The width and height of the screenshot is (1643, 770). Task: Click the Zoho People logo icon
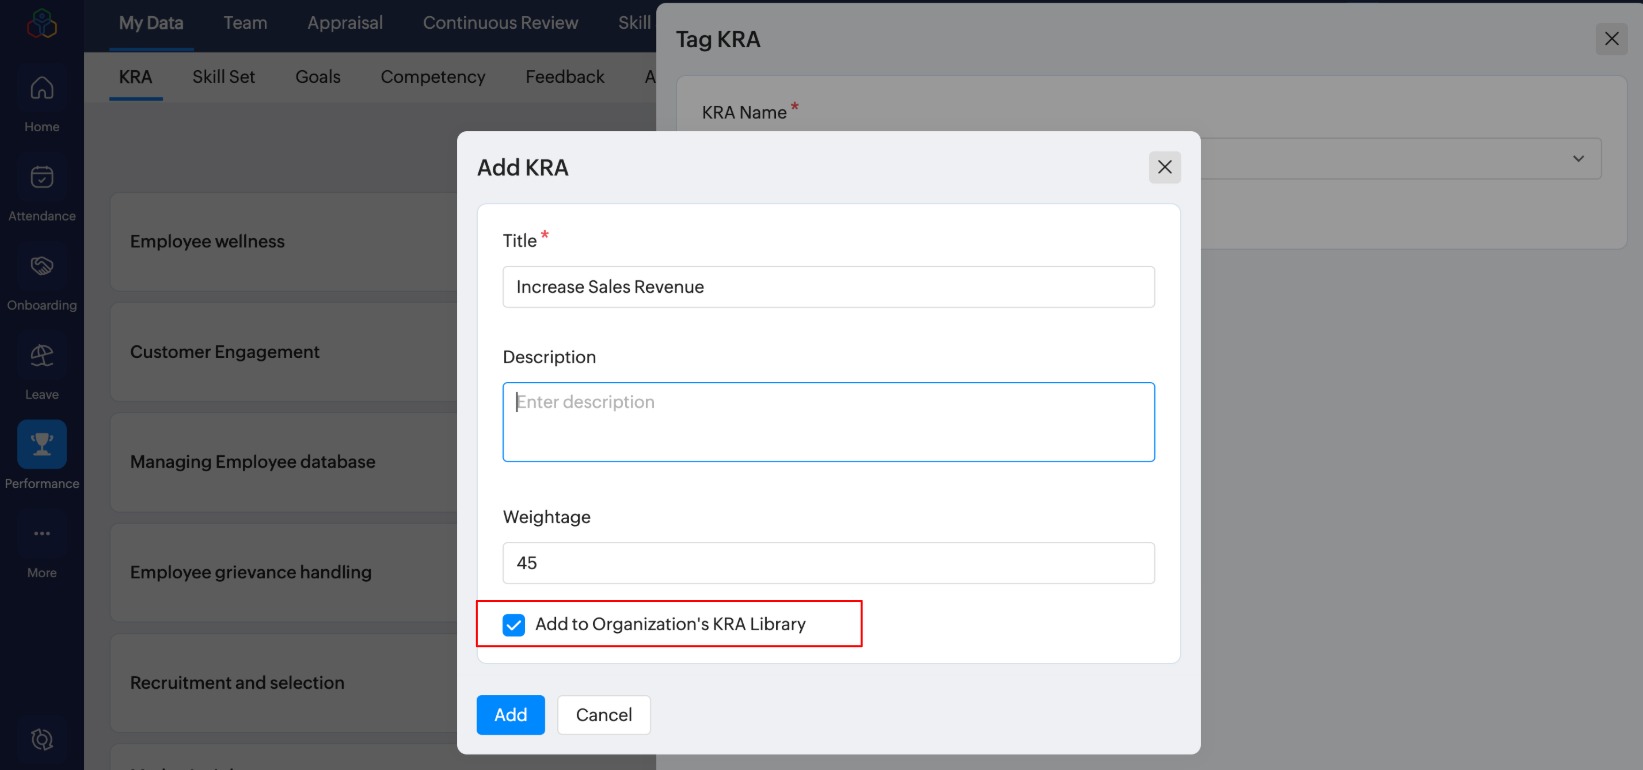[x=42, y=23]
